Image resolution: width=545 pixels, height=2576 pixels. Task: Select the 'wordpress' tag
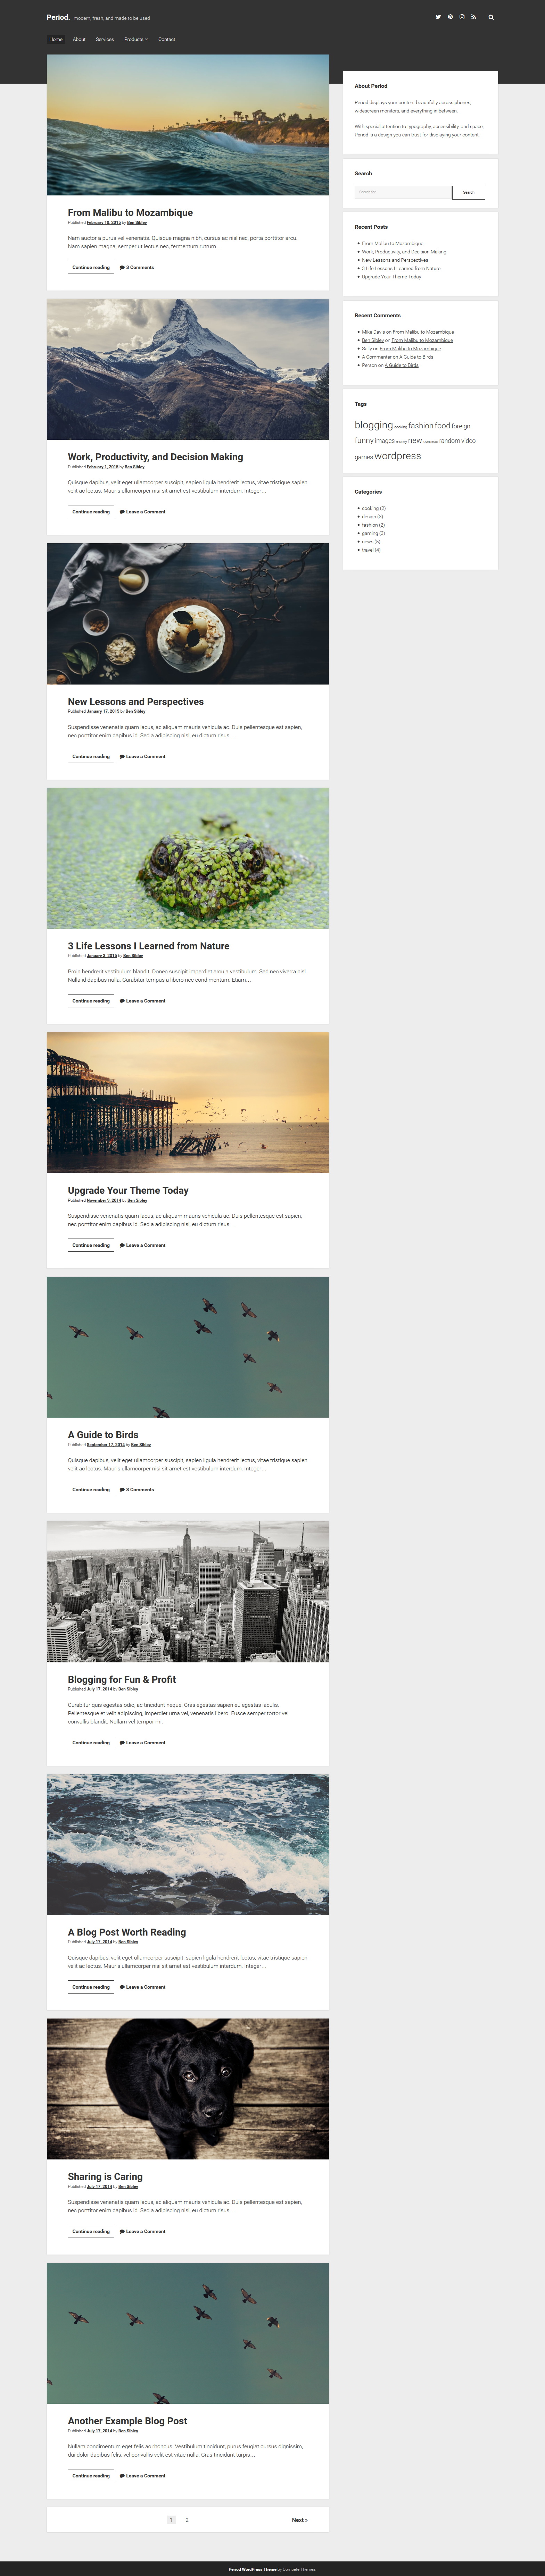tap(398, 456)
